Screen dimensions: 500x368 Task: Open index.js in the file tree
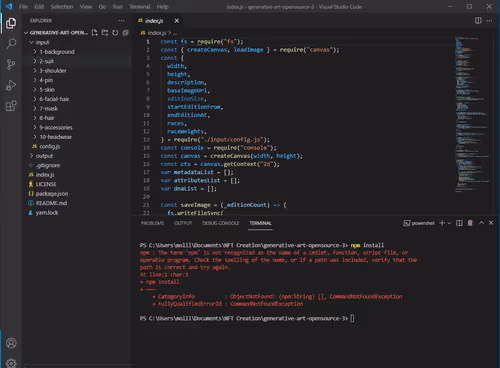tap(45, 175)
